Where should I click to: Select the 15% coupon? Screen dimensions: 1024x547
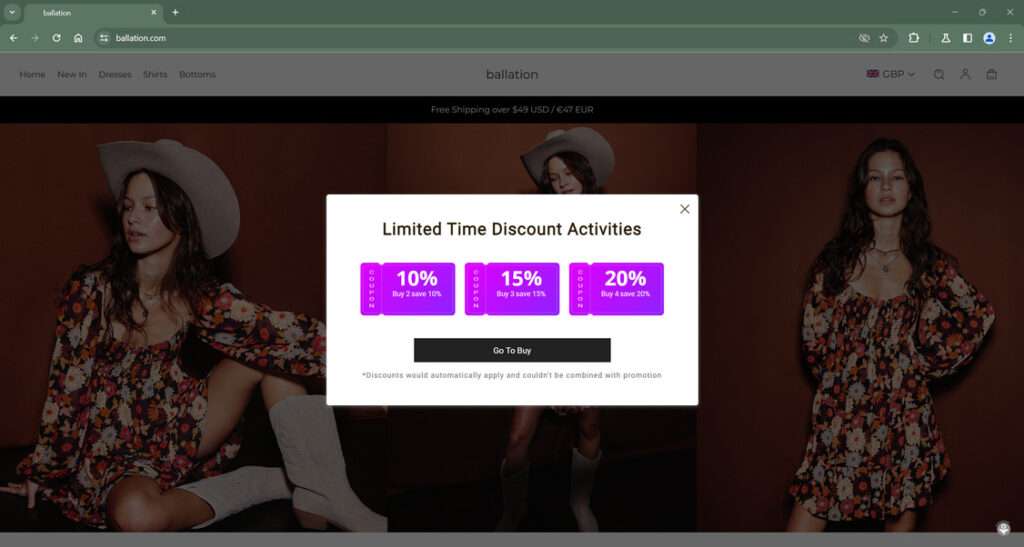(512, 289)
